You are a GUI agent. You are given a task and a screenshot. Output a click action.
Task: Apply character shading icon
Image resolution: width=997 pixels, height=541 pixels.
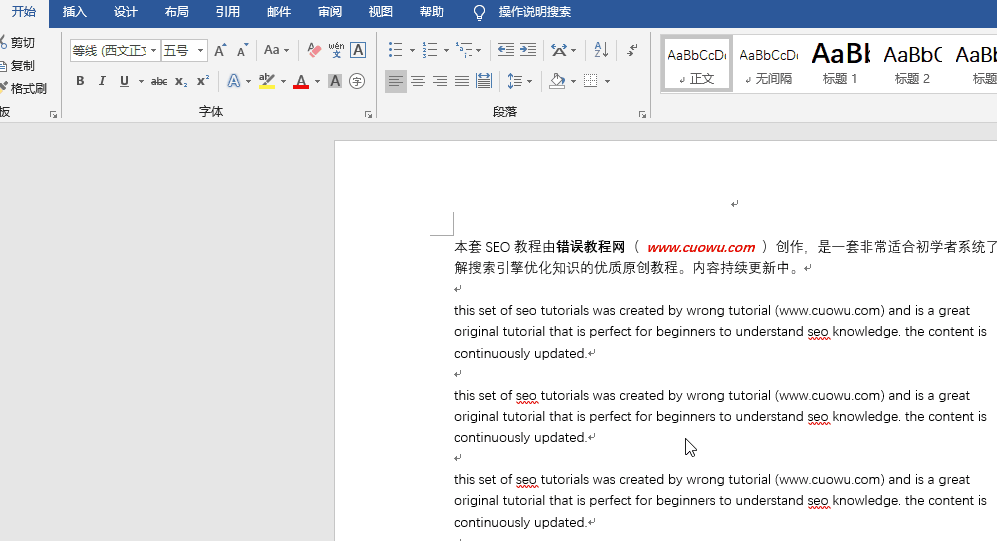point(335,81)
